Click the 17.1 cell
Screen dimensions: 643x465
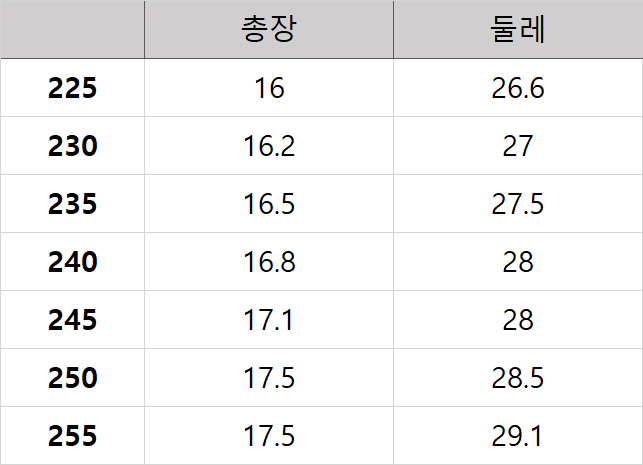point(269,320)
